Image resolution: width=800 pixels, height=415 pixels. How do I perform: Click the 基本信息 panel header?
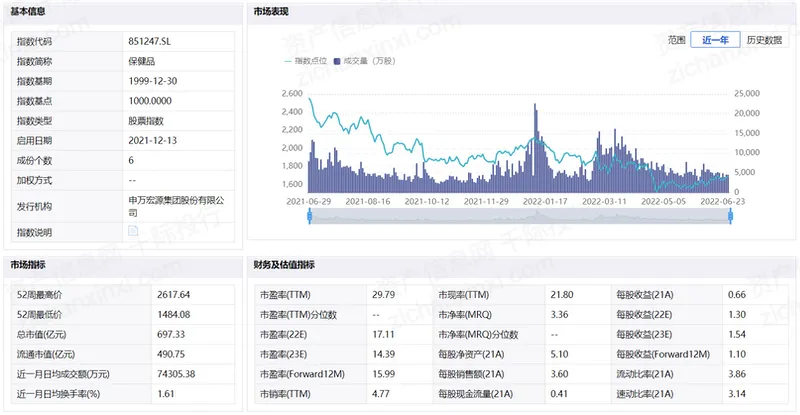click(x=123, y=11)
